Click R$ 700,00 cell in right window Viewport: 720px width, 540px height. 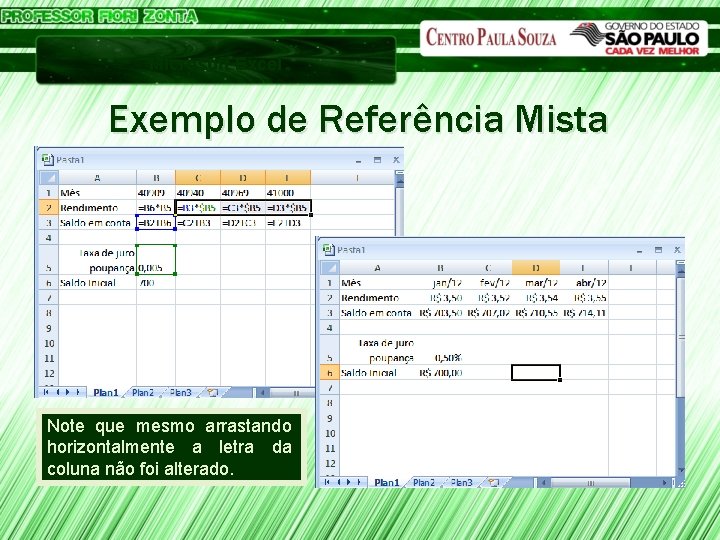tap(440, 372)
